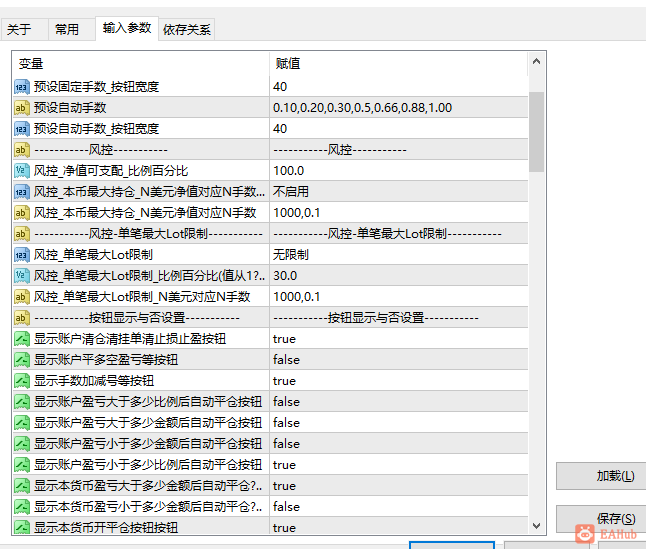The width and height of the screenshot is (646, 549).
Task: Select the 预设固定手数_按钮宽度 variable name
Action: (96, 87)
